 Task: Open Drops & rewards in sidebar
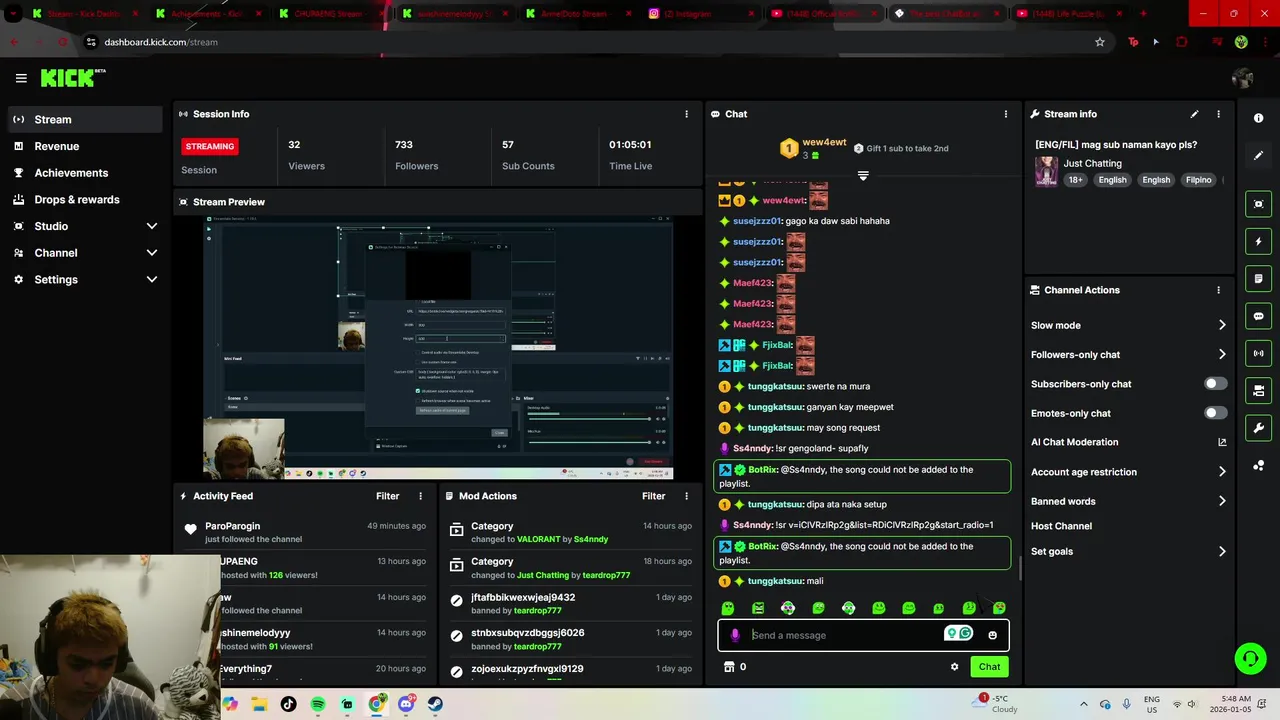coord(84,199)
